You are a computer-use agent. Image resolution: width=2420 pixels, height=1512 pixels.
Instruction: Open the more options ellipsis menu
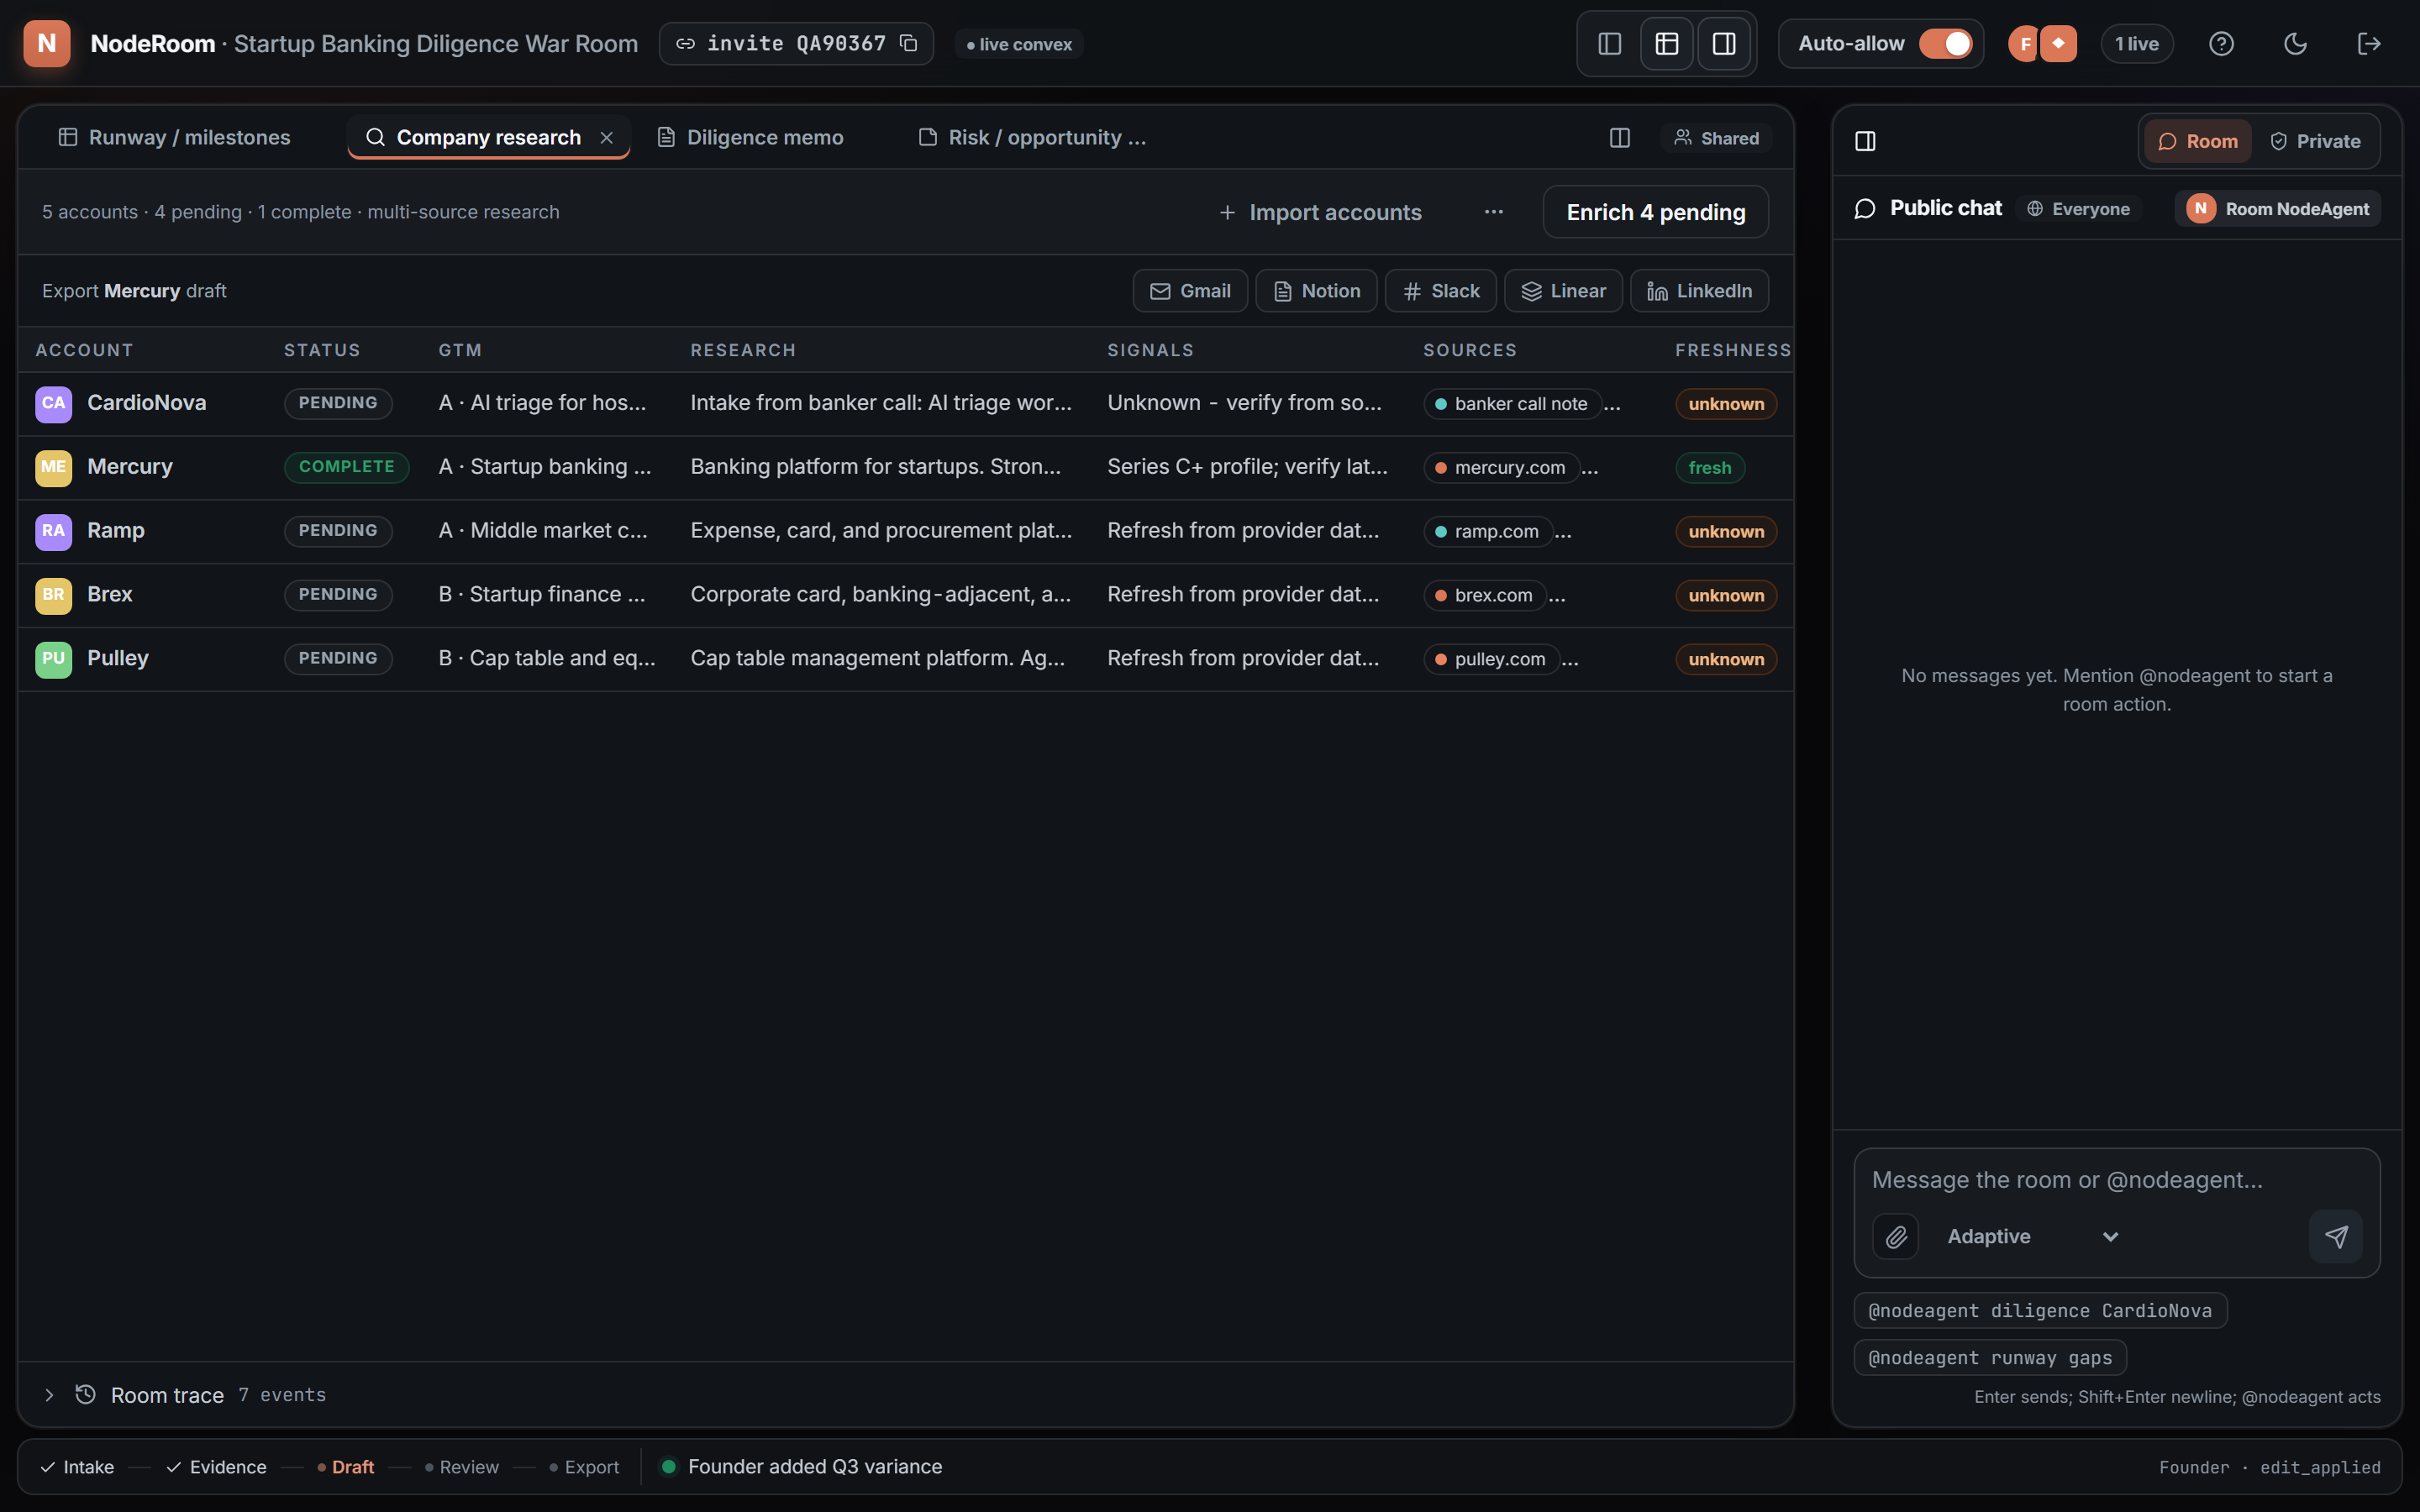pyautogui.click(x=1493, y=212)
